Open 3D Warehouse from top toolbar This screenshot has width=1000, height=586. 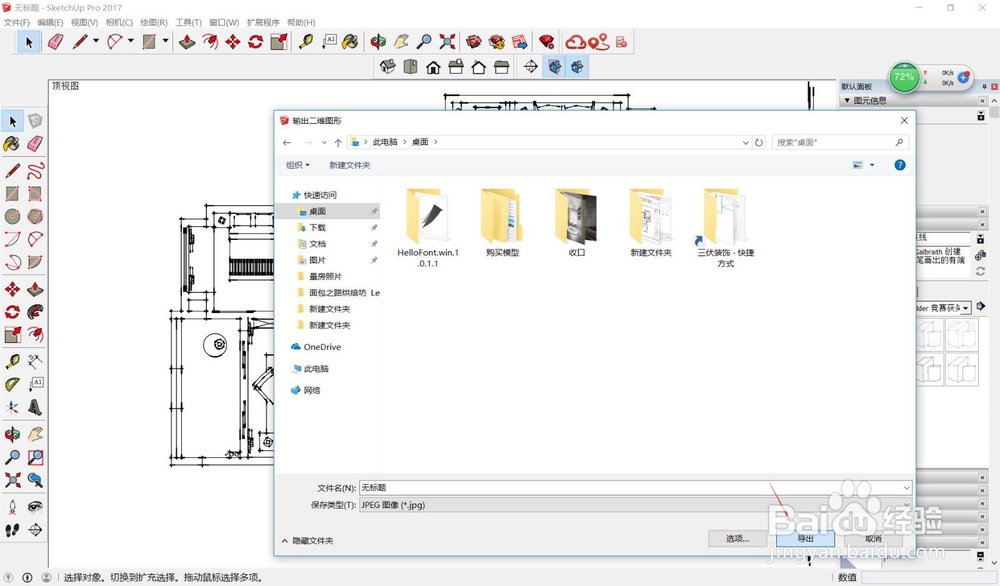click(x=473, y=42)
